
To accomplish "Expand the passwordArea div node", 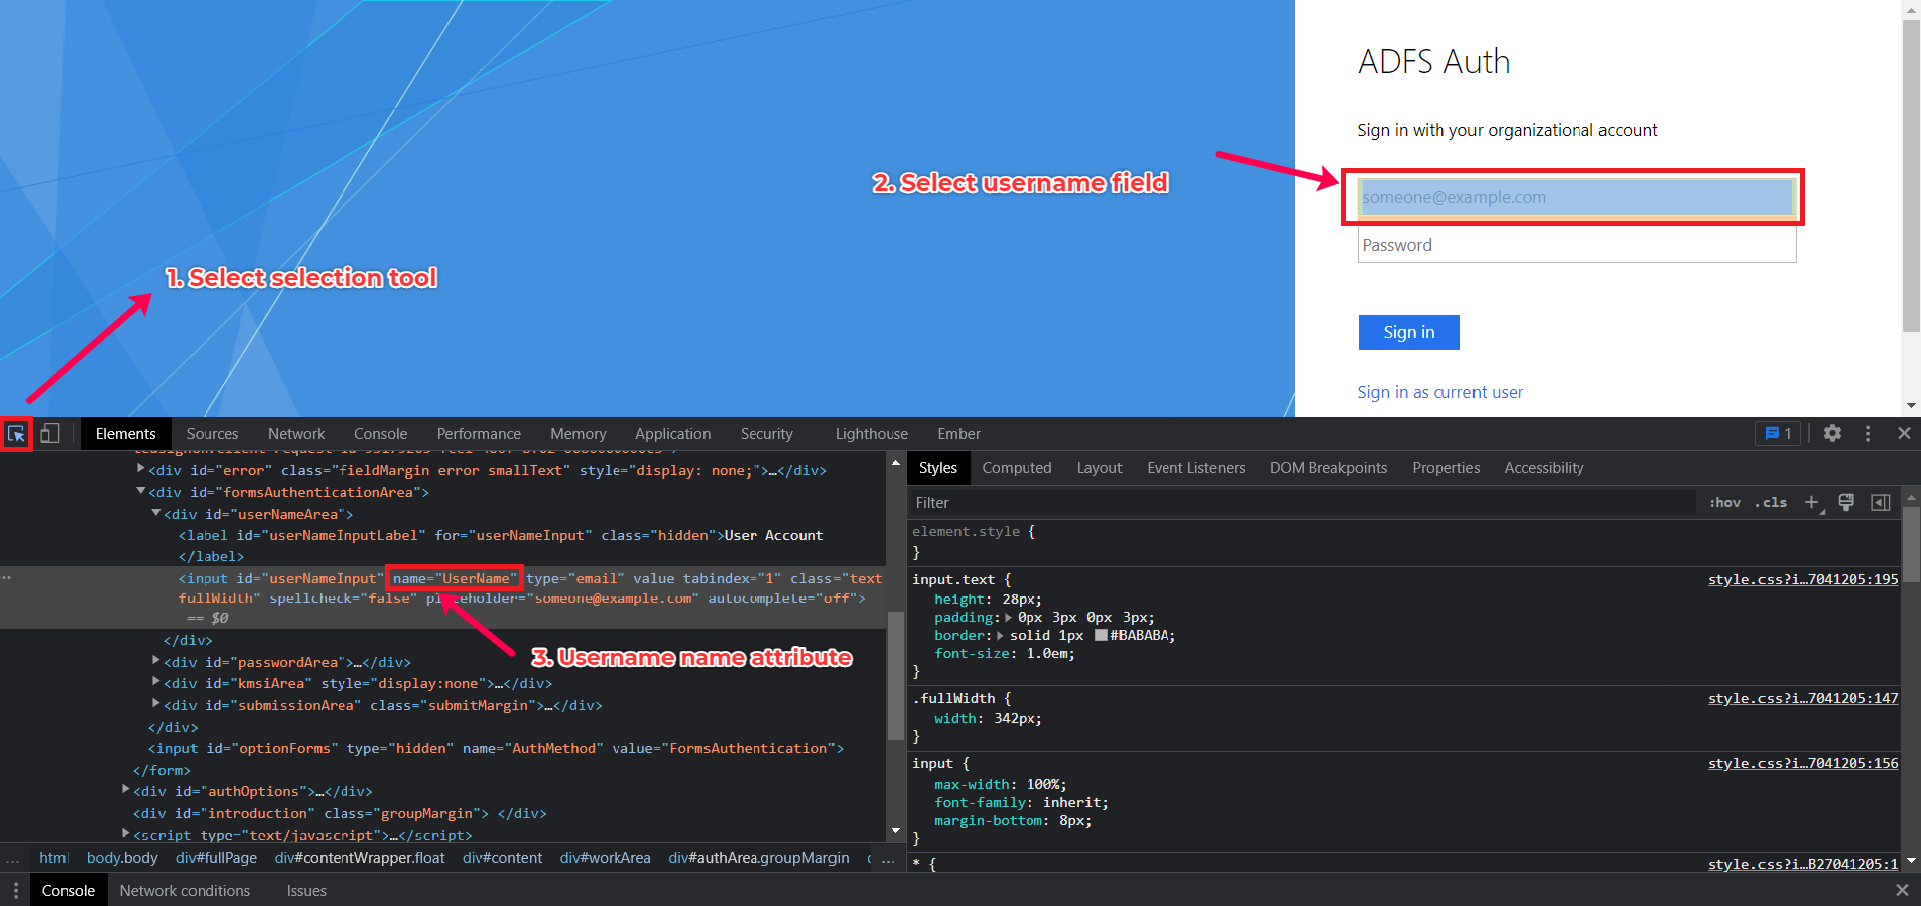I will click(x=156, y=660).
